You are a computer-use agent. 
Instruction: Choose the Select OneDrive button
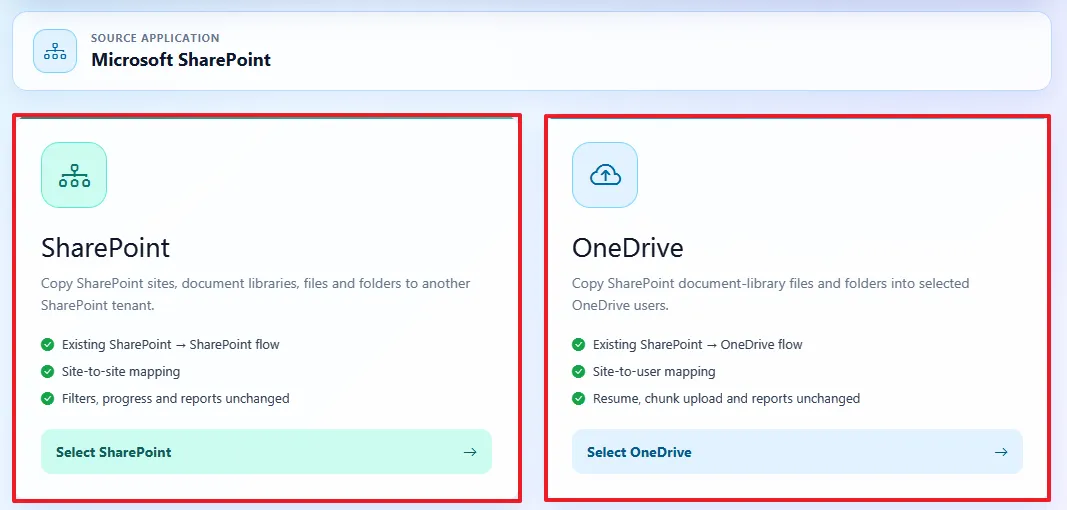[x=797, y=451]
